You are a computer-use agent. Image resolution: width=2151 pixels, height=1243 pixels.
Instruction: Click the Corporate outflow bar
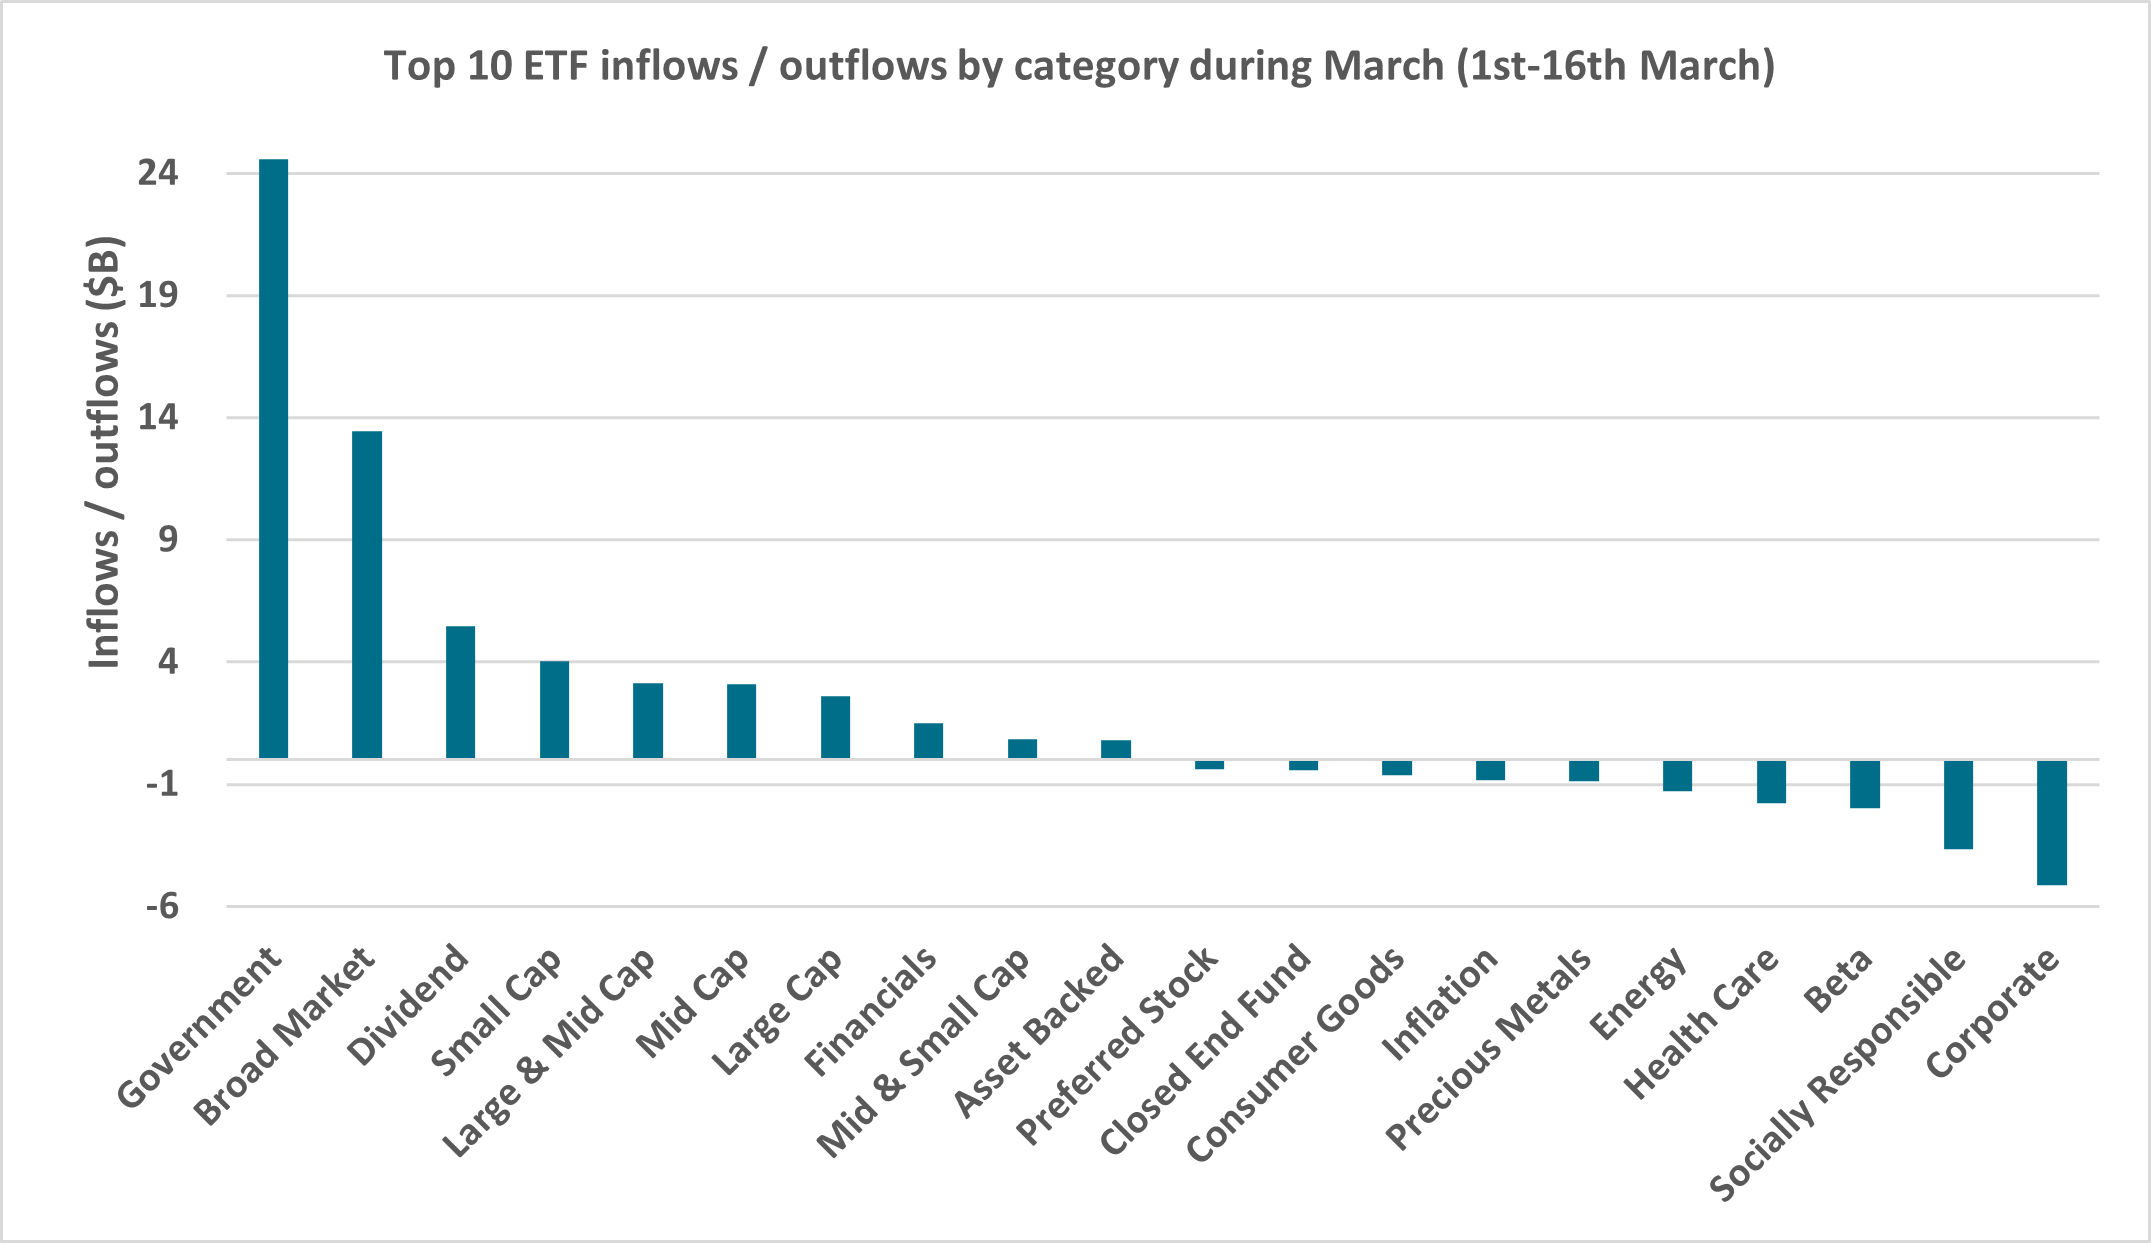[2051, 822]
